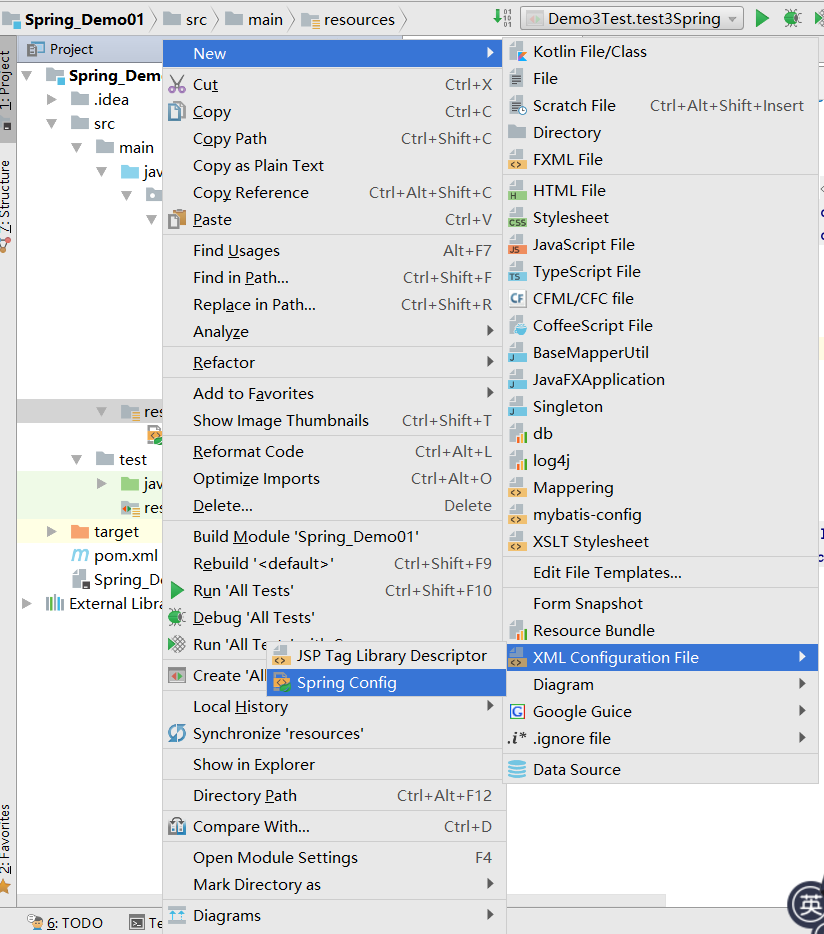Screen dimensions: 824x934
Task: Click the pom.xml Maven file icon
Action: point(80,555)
